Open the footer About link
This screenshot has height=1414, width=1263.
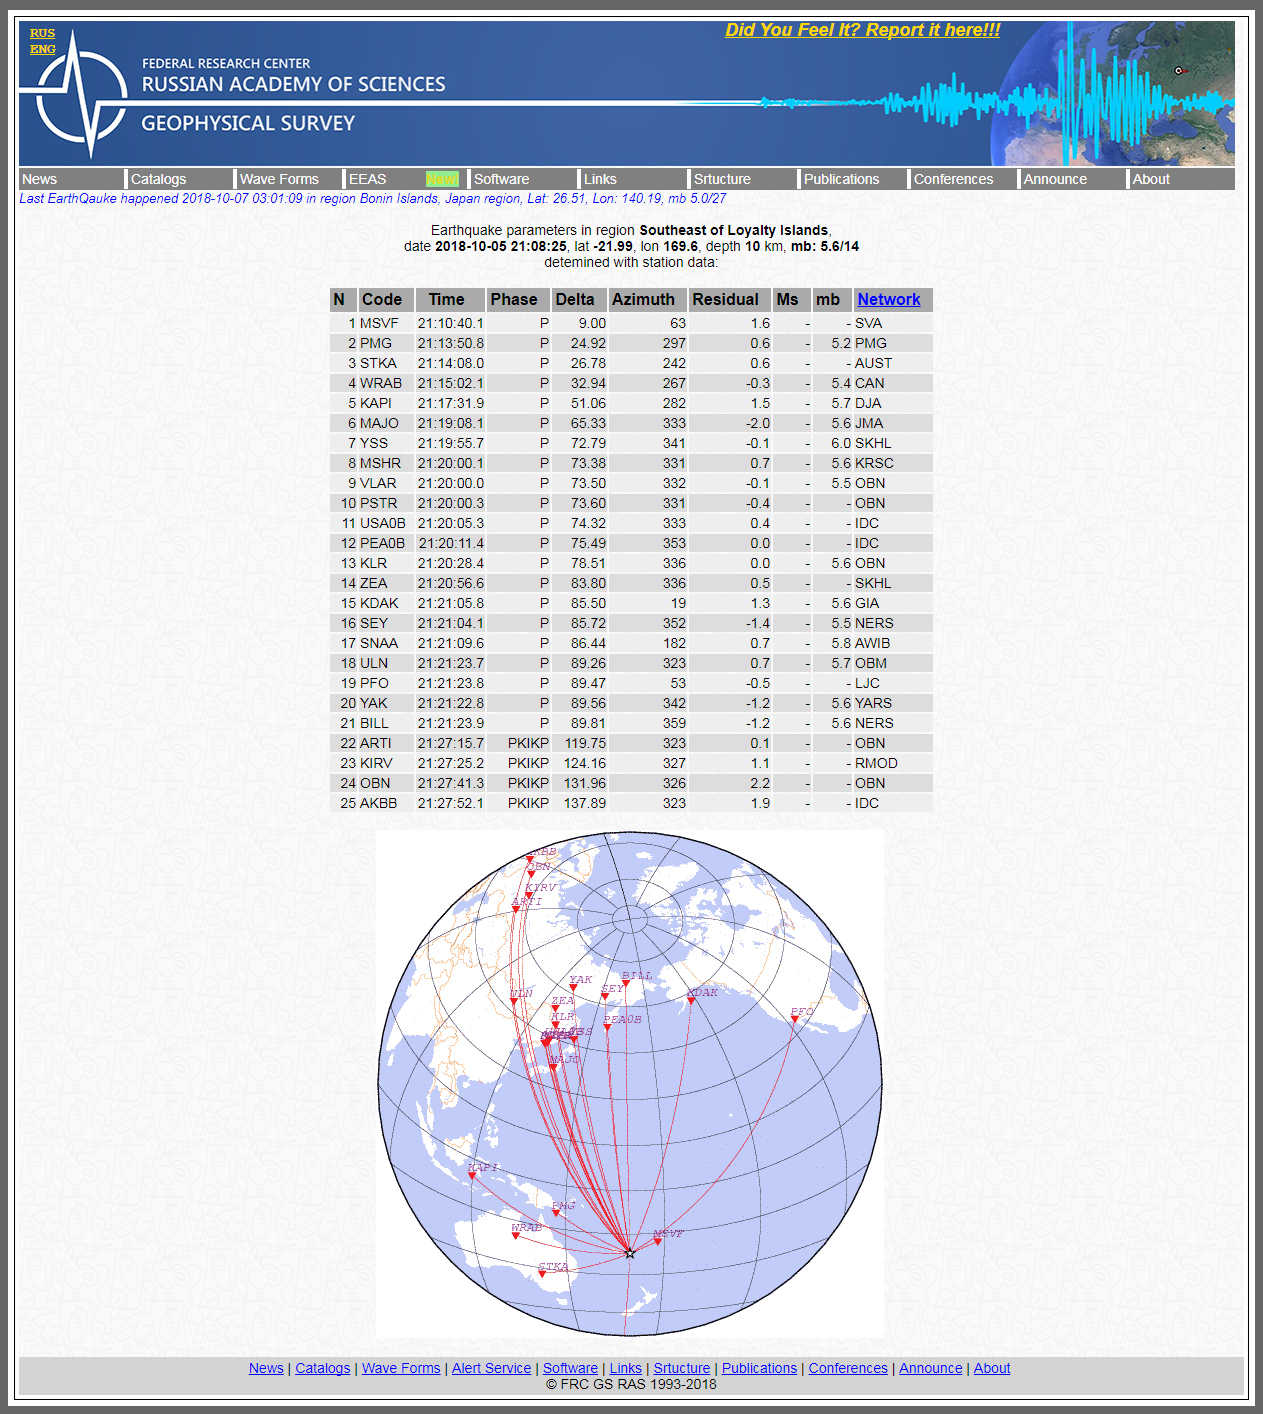[992, 1368]
